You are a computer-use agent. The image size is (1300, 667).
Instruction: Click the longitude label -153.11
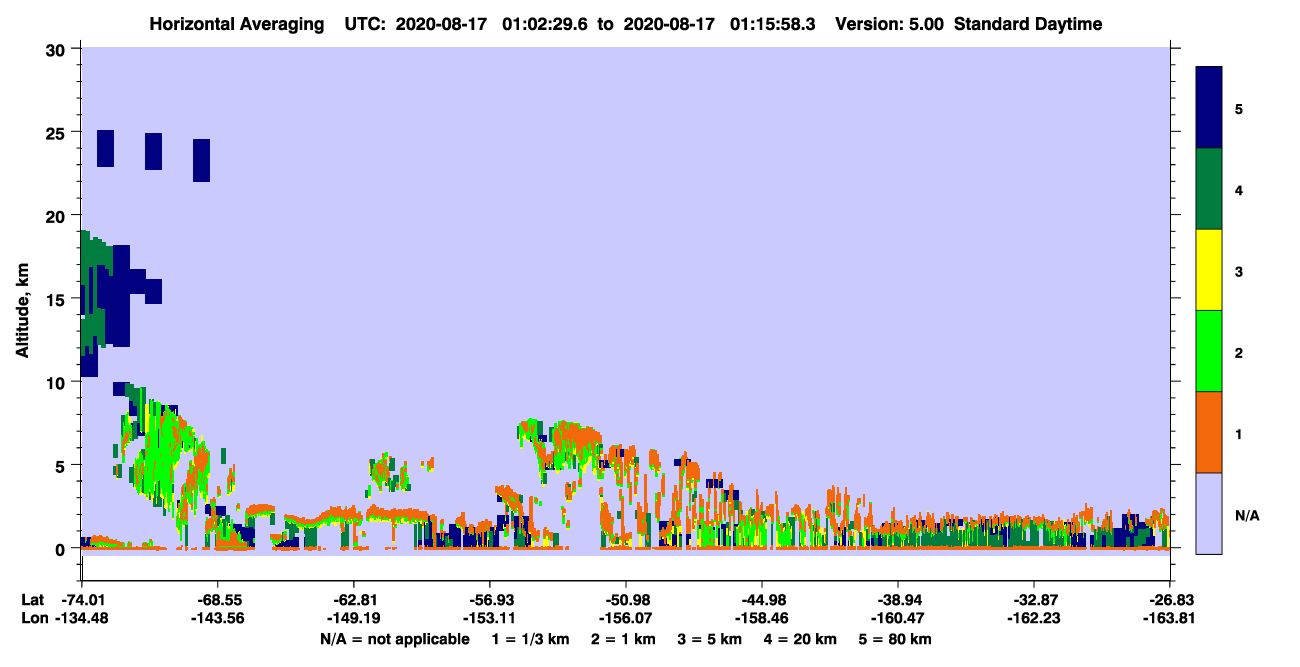point(489,618)
